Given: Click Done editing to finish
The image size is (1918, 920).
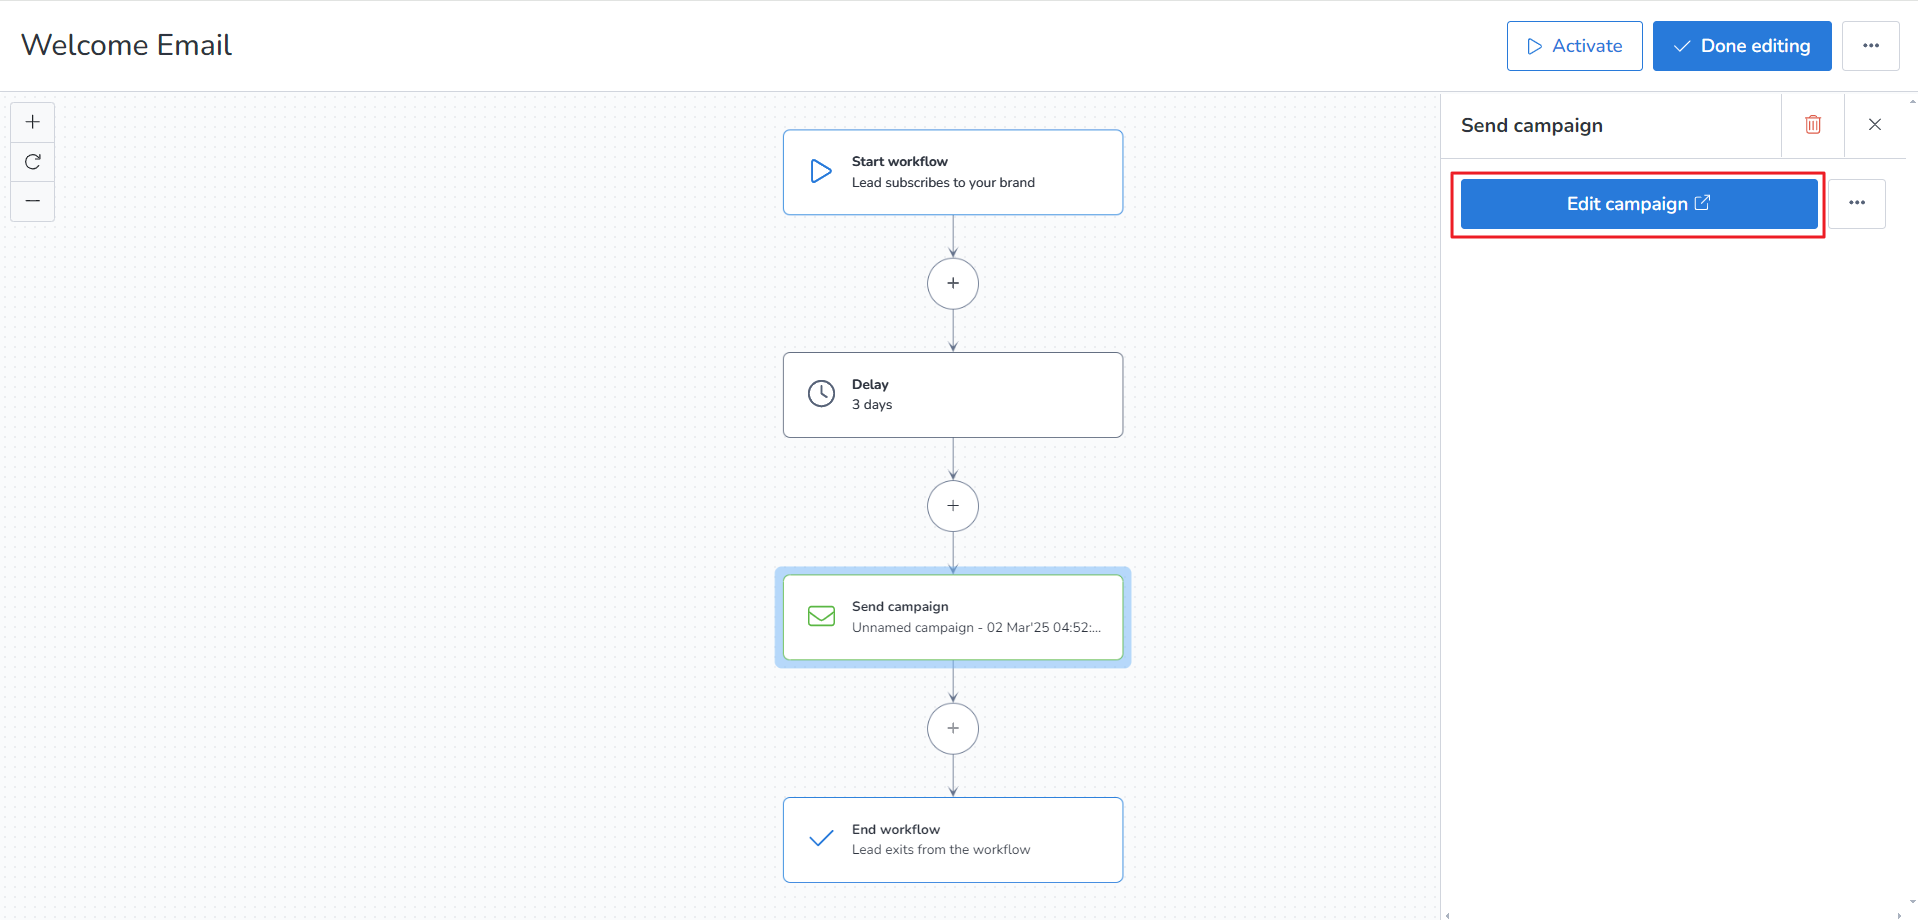Looking at the screenshot, I should click(1741, 46).
